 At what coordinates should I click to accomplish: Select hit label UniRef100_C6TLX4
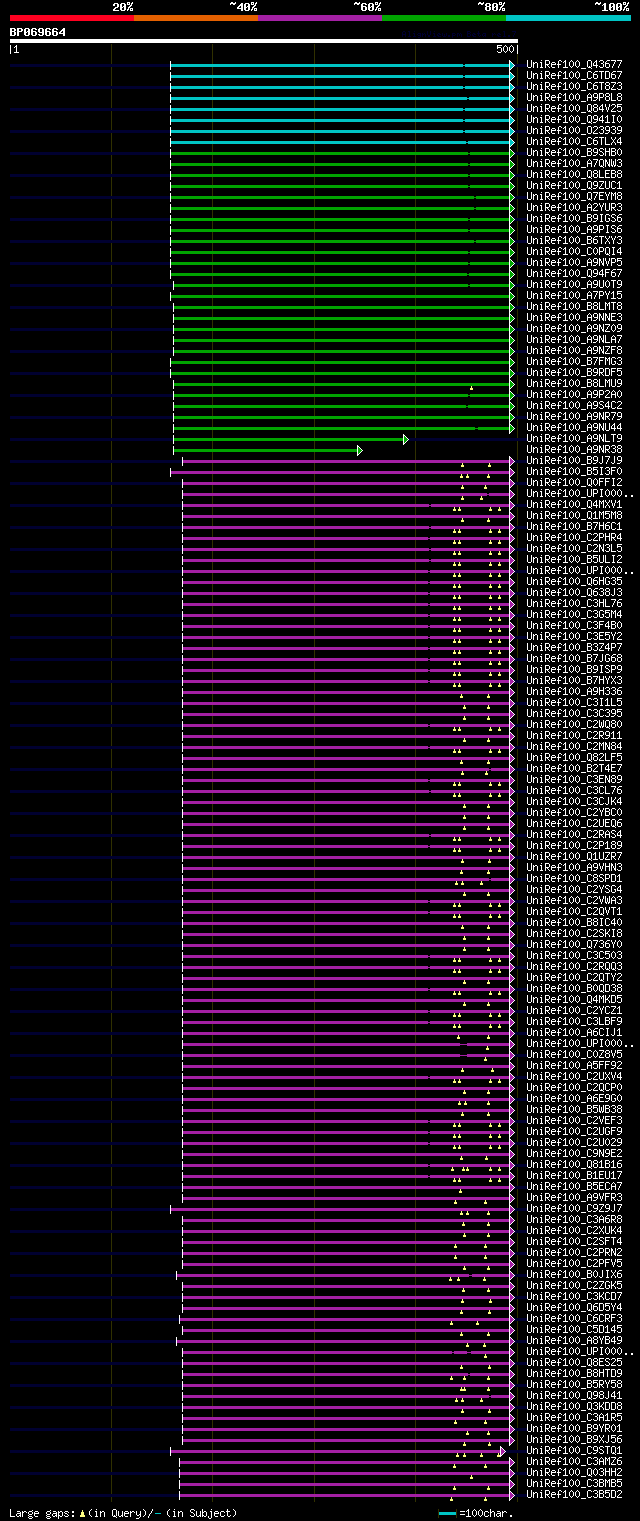pyautogui.click(x=574, y=141)
